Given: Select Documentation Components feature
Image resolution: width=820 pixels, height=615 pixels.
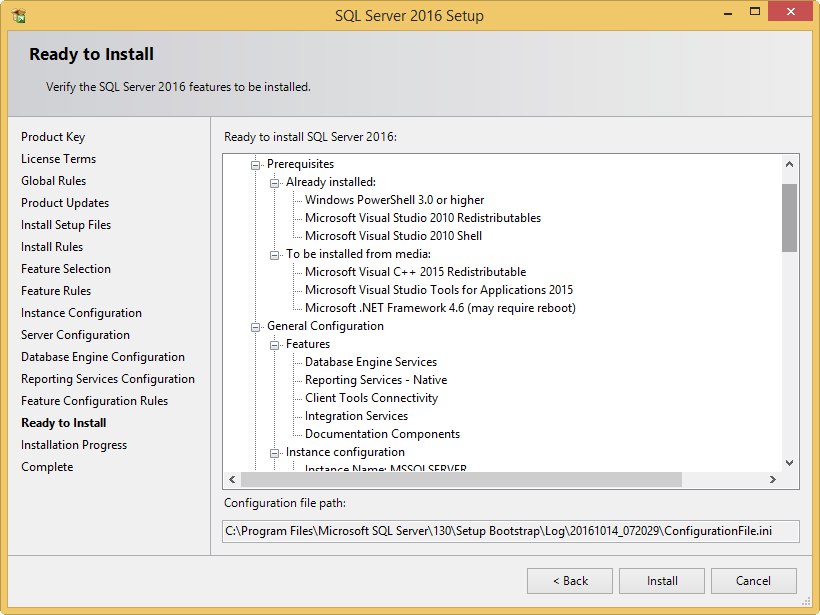Looking at the screenshot, I should pyautogui.click(x=382, y=434).
